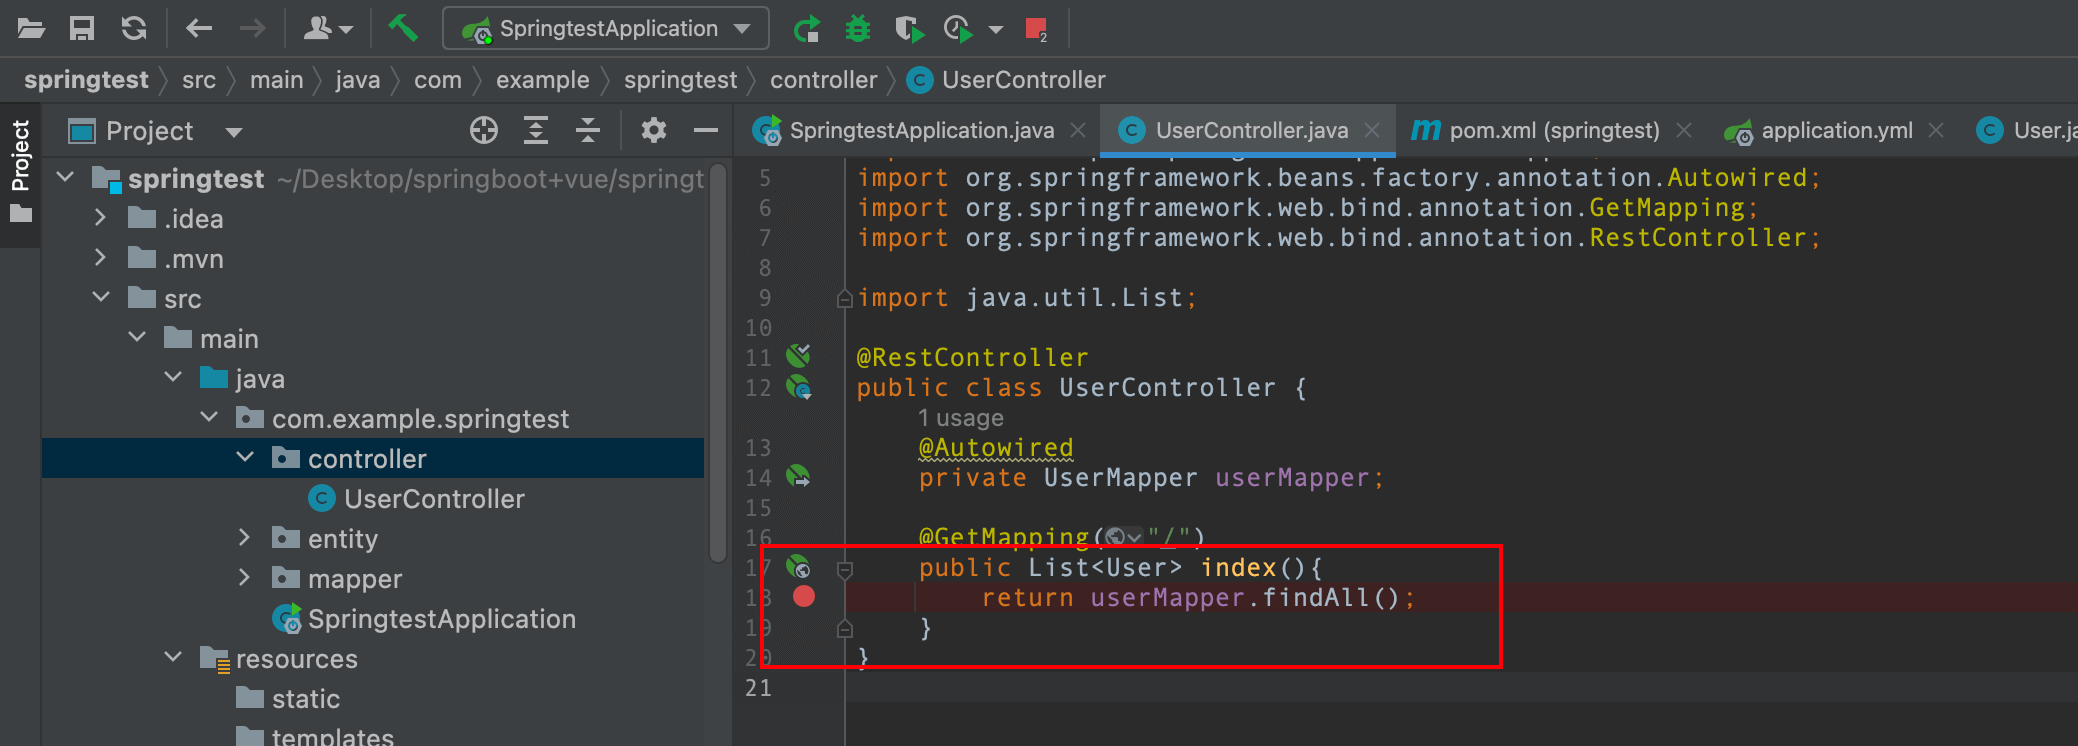
Task: Rerun SpringtestApplication with the green run icon
Action: 806,28
